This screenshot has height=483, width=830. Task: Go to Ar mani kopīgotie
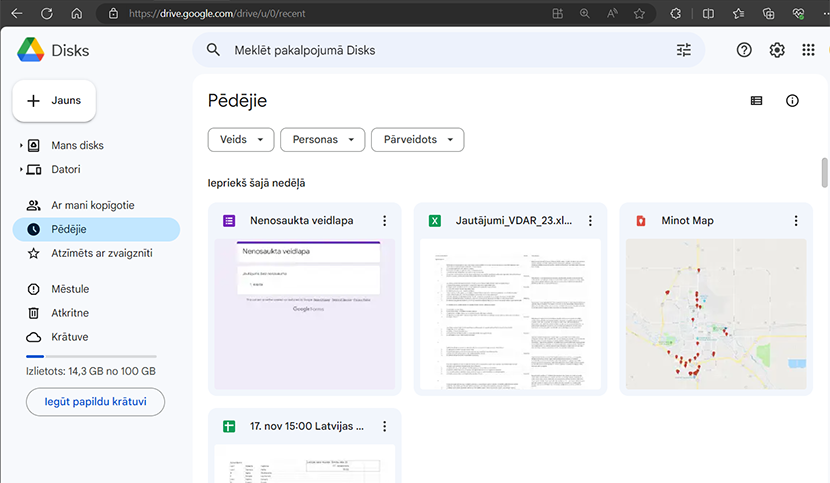coord(92,205)
